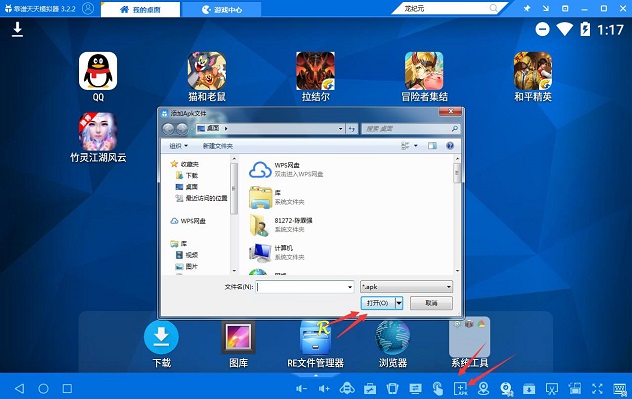Viewport: 632px width, 399px height.
Task: Click the install APK icon
Action: tap(461, 389)
